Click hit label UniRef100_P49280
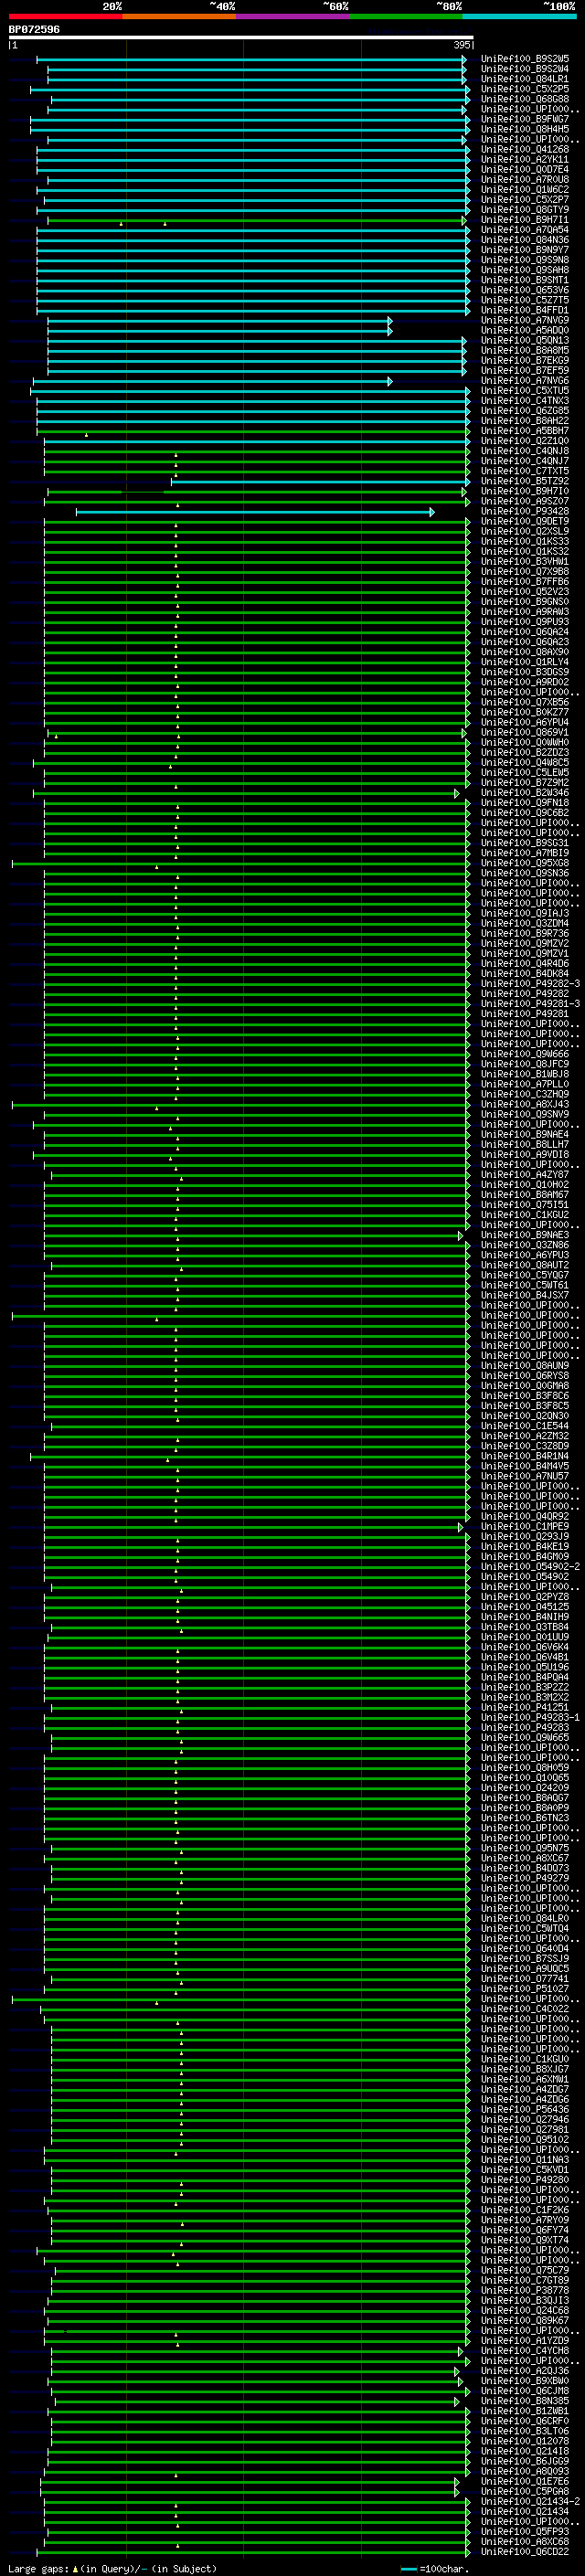This screenshot has width=585, height=2576. pos(525,2179)
